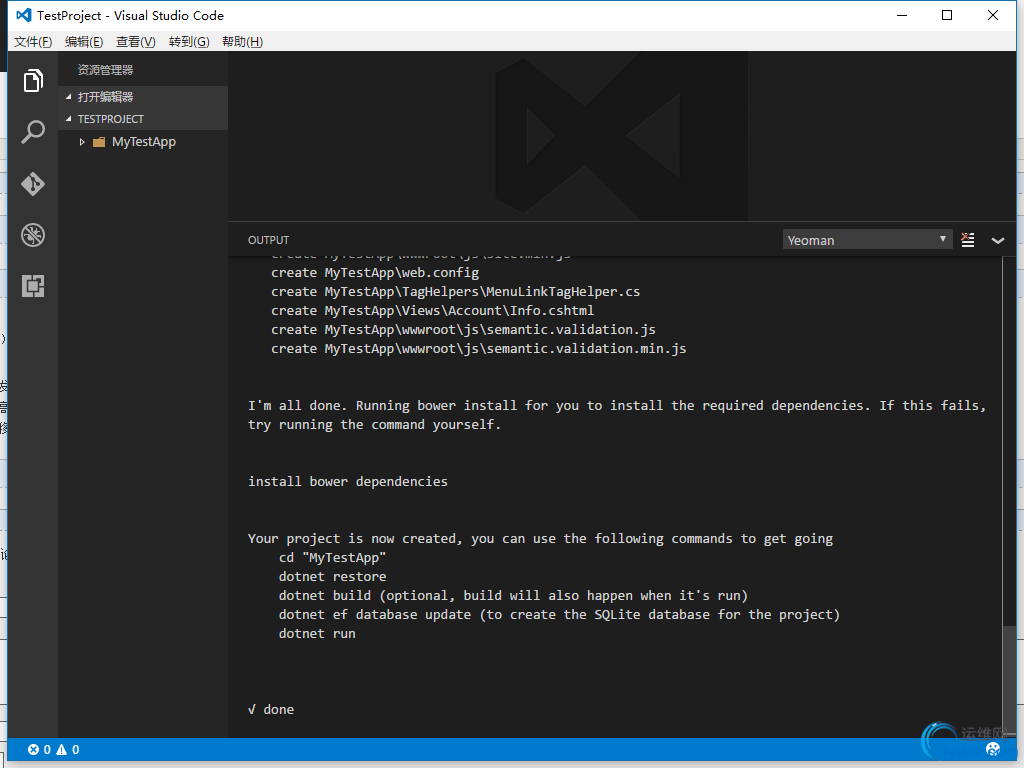Click the semantic.validation.min.js output line
The image size is (1024, 768).
[479, 349]
